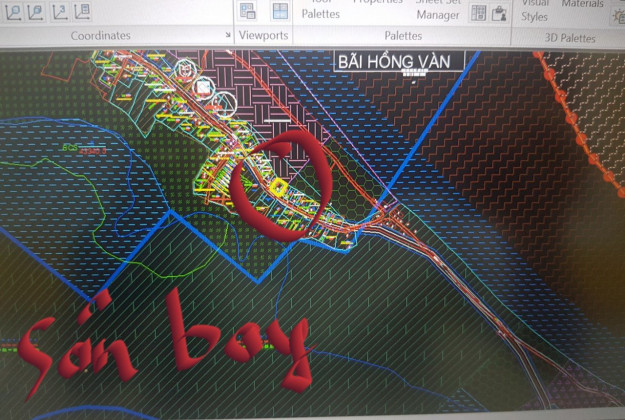The image size is (625, 420).
Task: Click the icon right of Materials
Action: tap(618, 12)
